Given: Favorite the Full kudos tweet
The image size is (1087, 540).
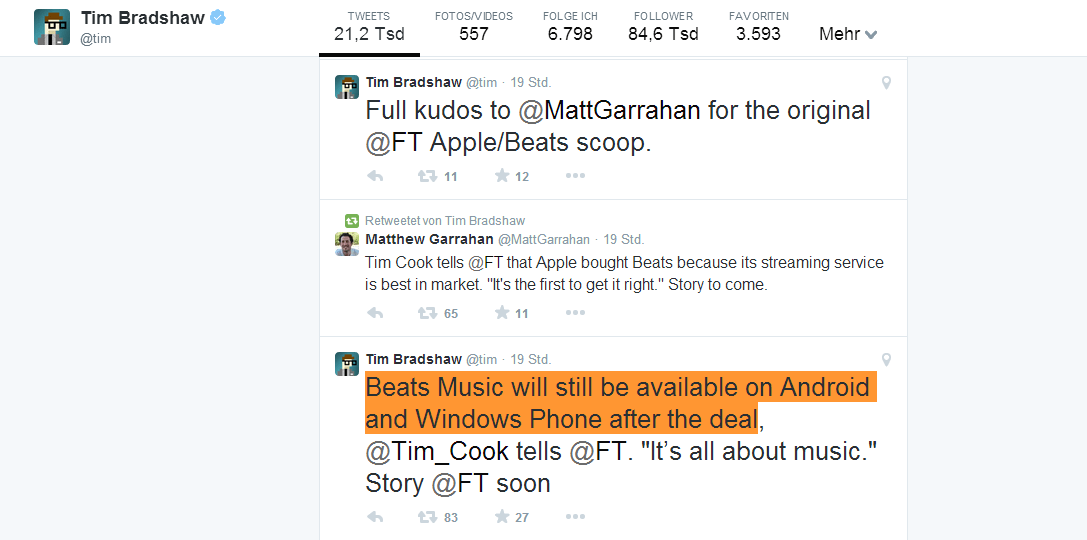Looking at the screenshot, I should (502, 176).
